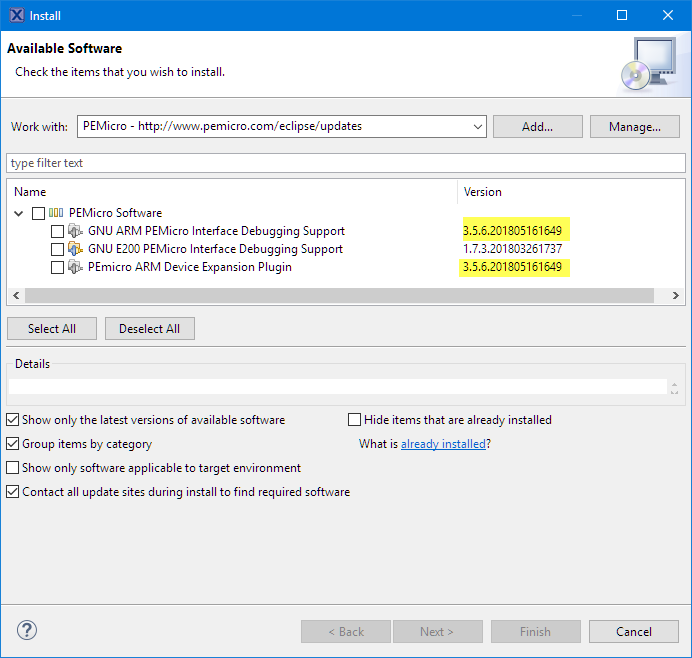Tick Hide items that are already installed
Screen dimensions: 692x658
pos(355,420)
